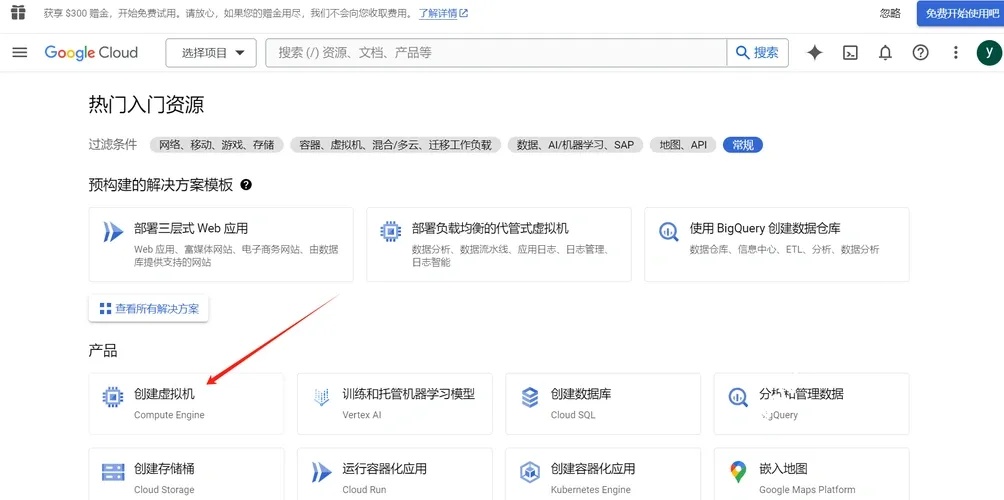Open the 运行容器化应用 card
The image size is (1004, 500).
[x=394, y=474]
